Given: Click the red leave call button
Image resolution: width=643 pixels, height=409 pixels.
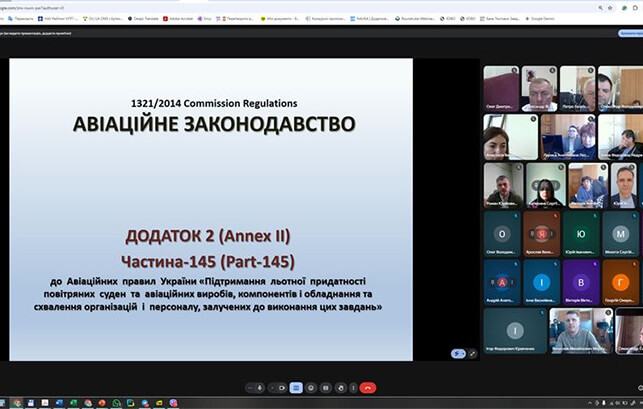Looking at the screenshot, I should 368,388.
